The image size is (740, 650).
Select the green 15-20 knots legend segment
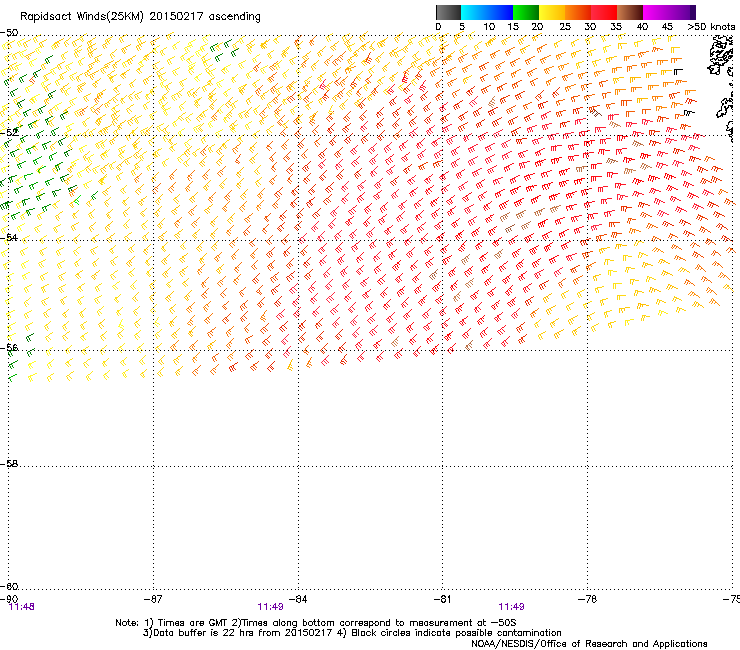[x=526, y=12]
